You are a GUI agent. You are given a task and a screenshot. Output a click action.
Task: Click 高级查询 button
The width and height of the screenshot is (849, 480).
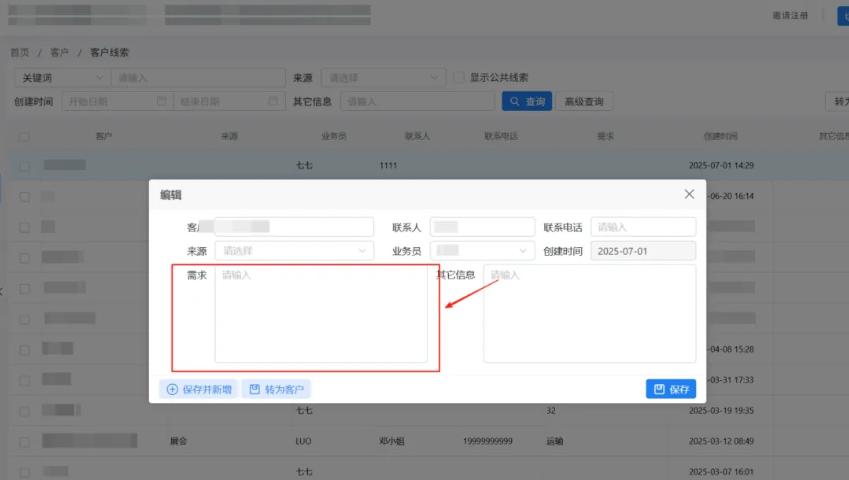tap(584, 101)
